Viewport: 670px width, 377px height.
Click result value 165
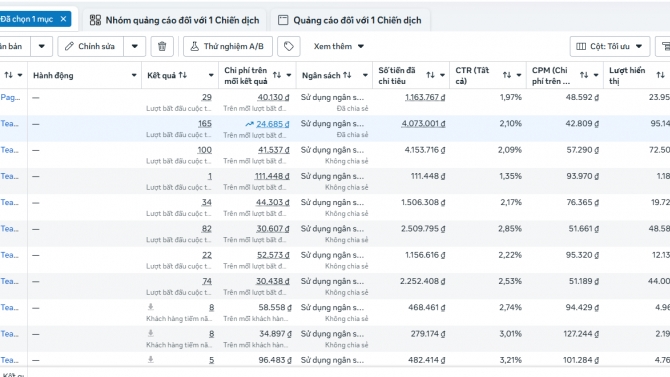[205, 124]
